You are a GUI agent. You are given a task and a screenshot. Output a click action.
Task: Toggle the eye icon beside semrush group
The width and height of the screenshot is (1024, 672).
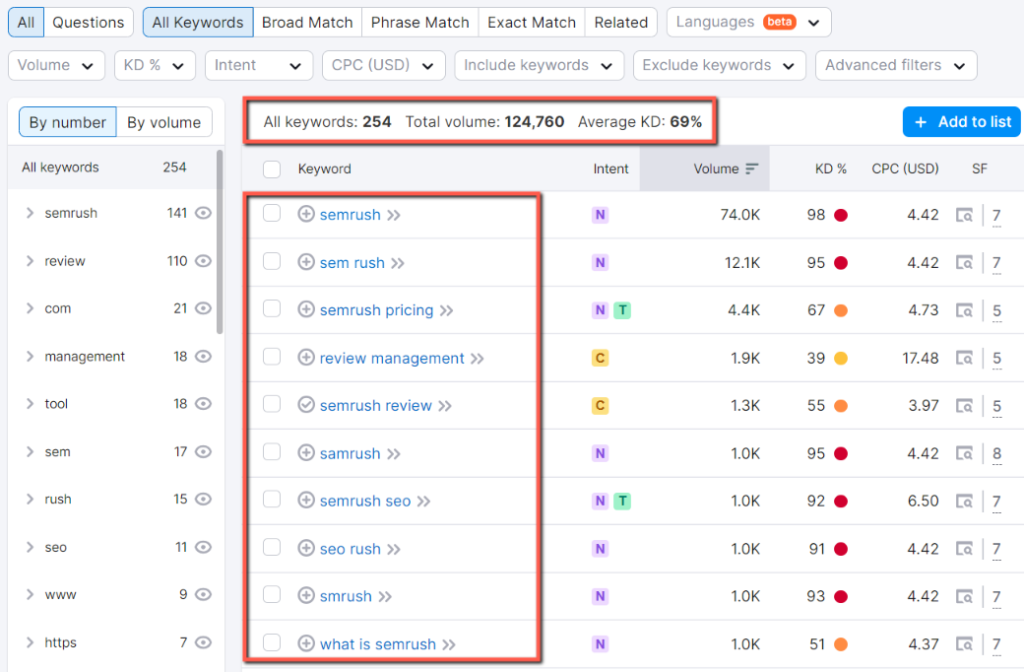205,213
